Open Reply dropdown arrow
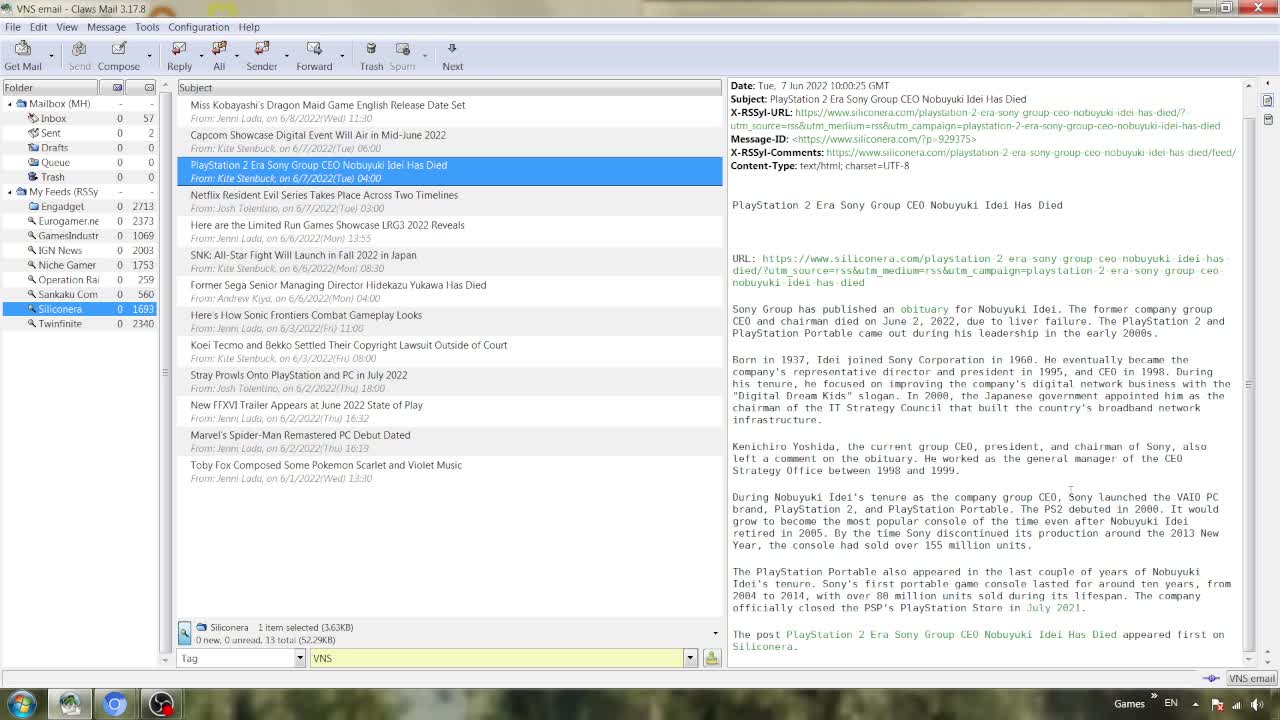 201,55
